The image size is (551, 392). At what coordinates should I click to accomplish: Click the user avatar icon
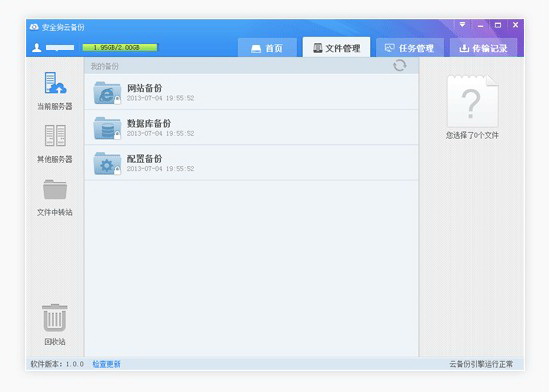37,47
